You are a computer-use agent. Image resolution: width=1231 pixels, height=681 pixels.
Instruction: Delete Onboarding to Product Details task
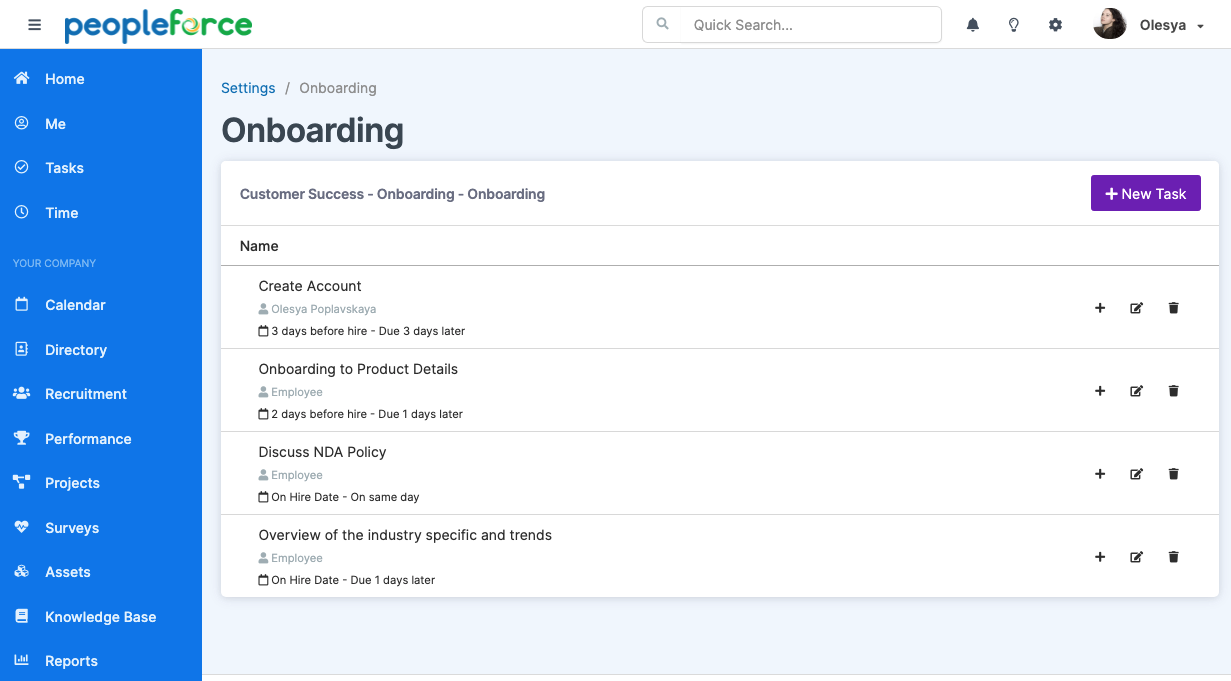click(x=1174, y=391)
